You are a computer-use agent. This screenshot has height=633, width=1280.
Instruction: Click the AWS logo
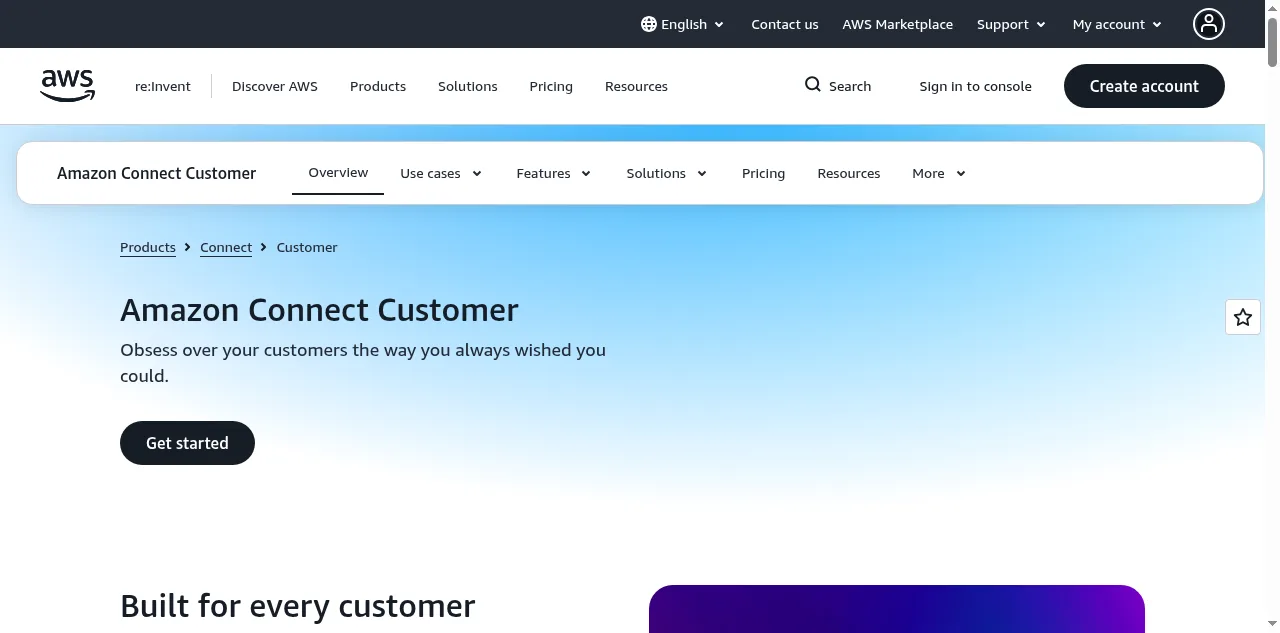[x=68, y=86]
